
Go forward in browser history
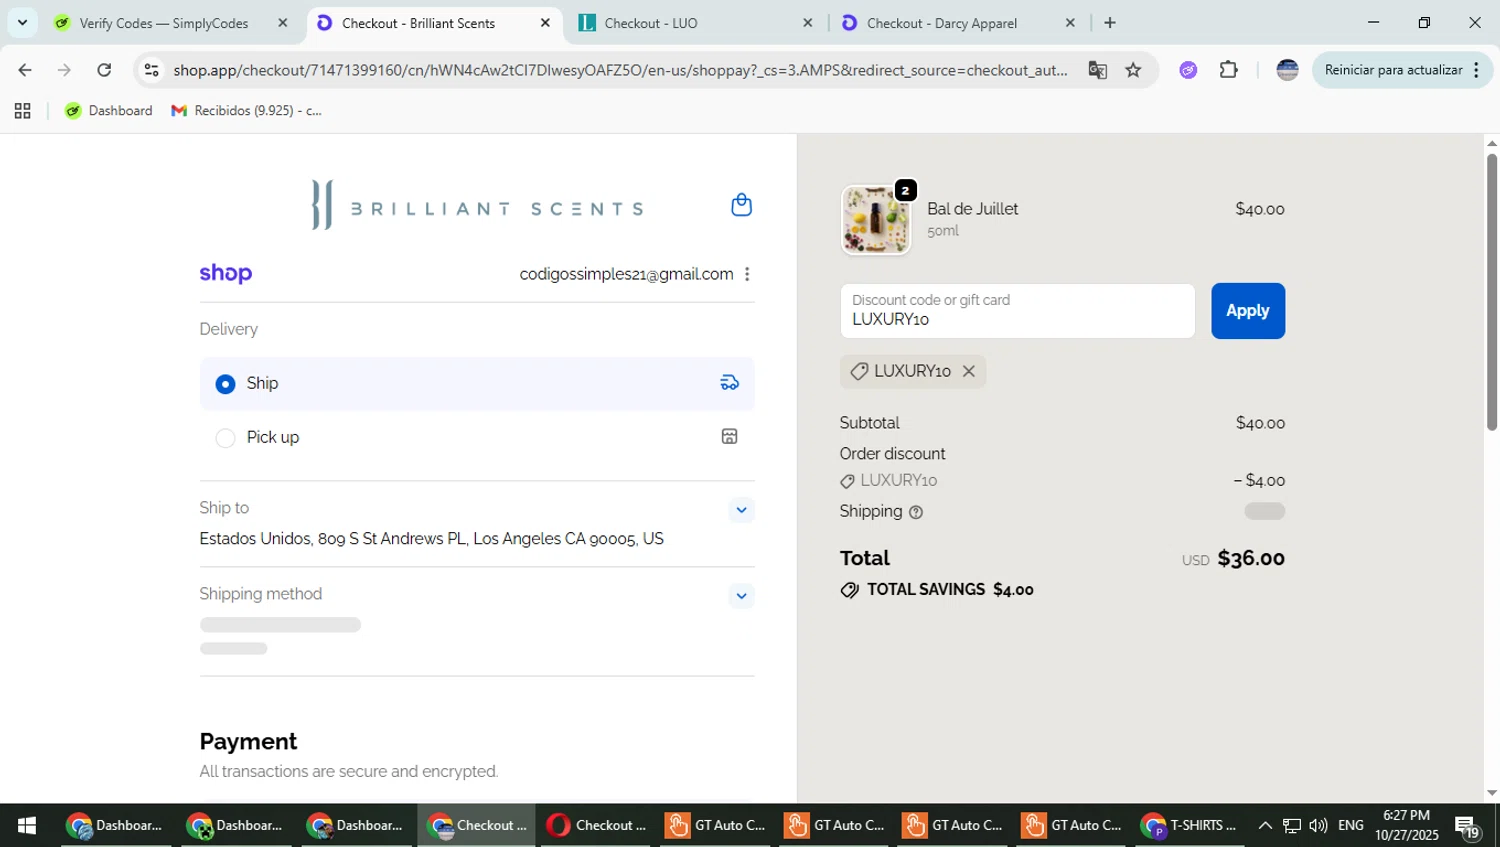(64, 70)
